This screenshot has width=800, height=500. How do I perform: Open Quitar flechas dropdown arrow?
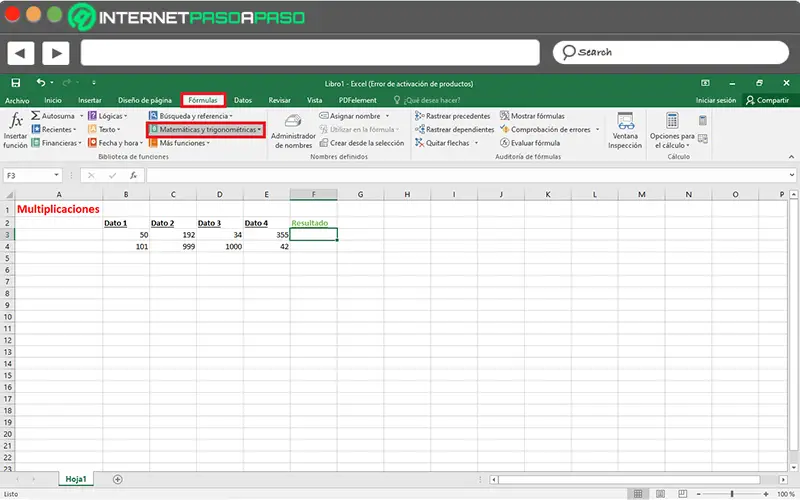coord(477,143)
